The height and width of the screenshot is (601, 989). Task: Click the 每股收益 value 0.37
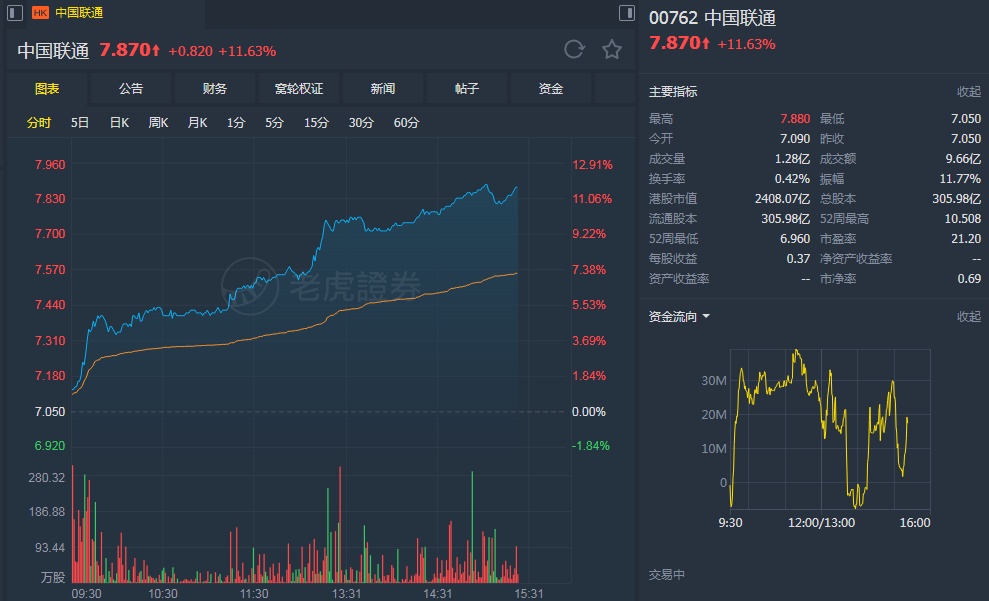coord(799,259)
